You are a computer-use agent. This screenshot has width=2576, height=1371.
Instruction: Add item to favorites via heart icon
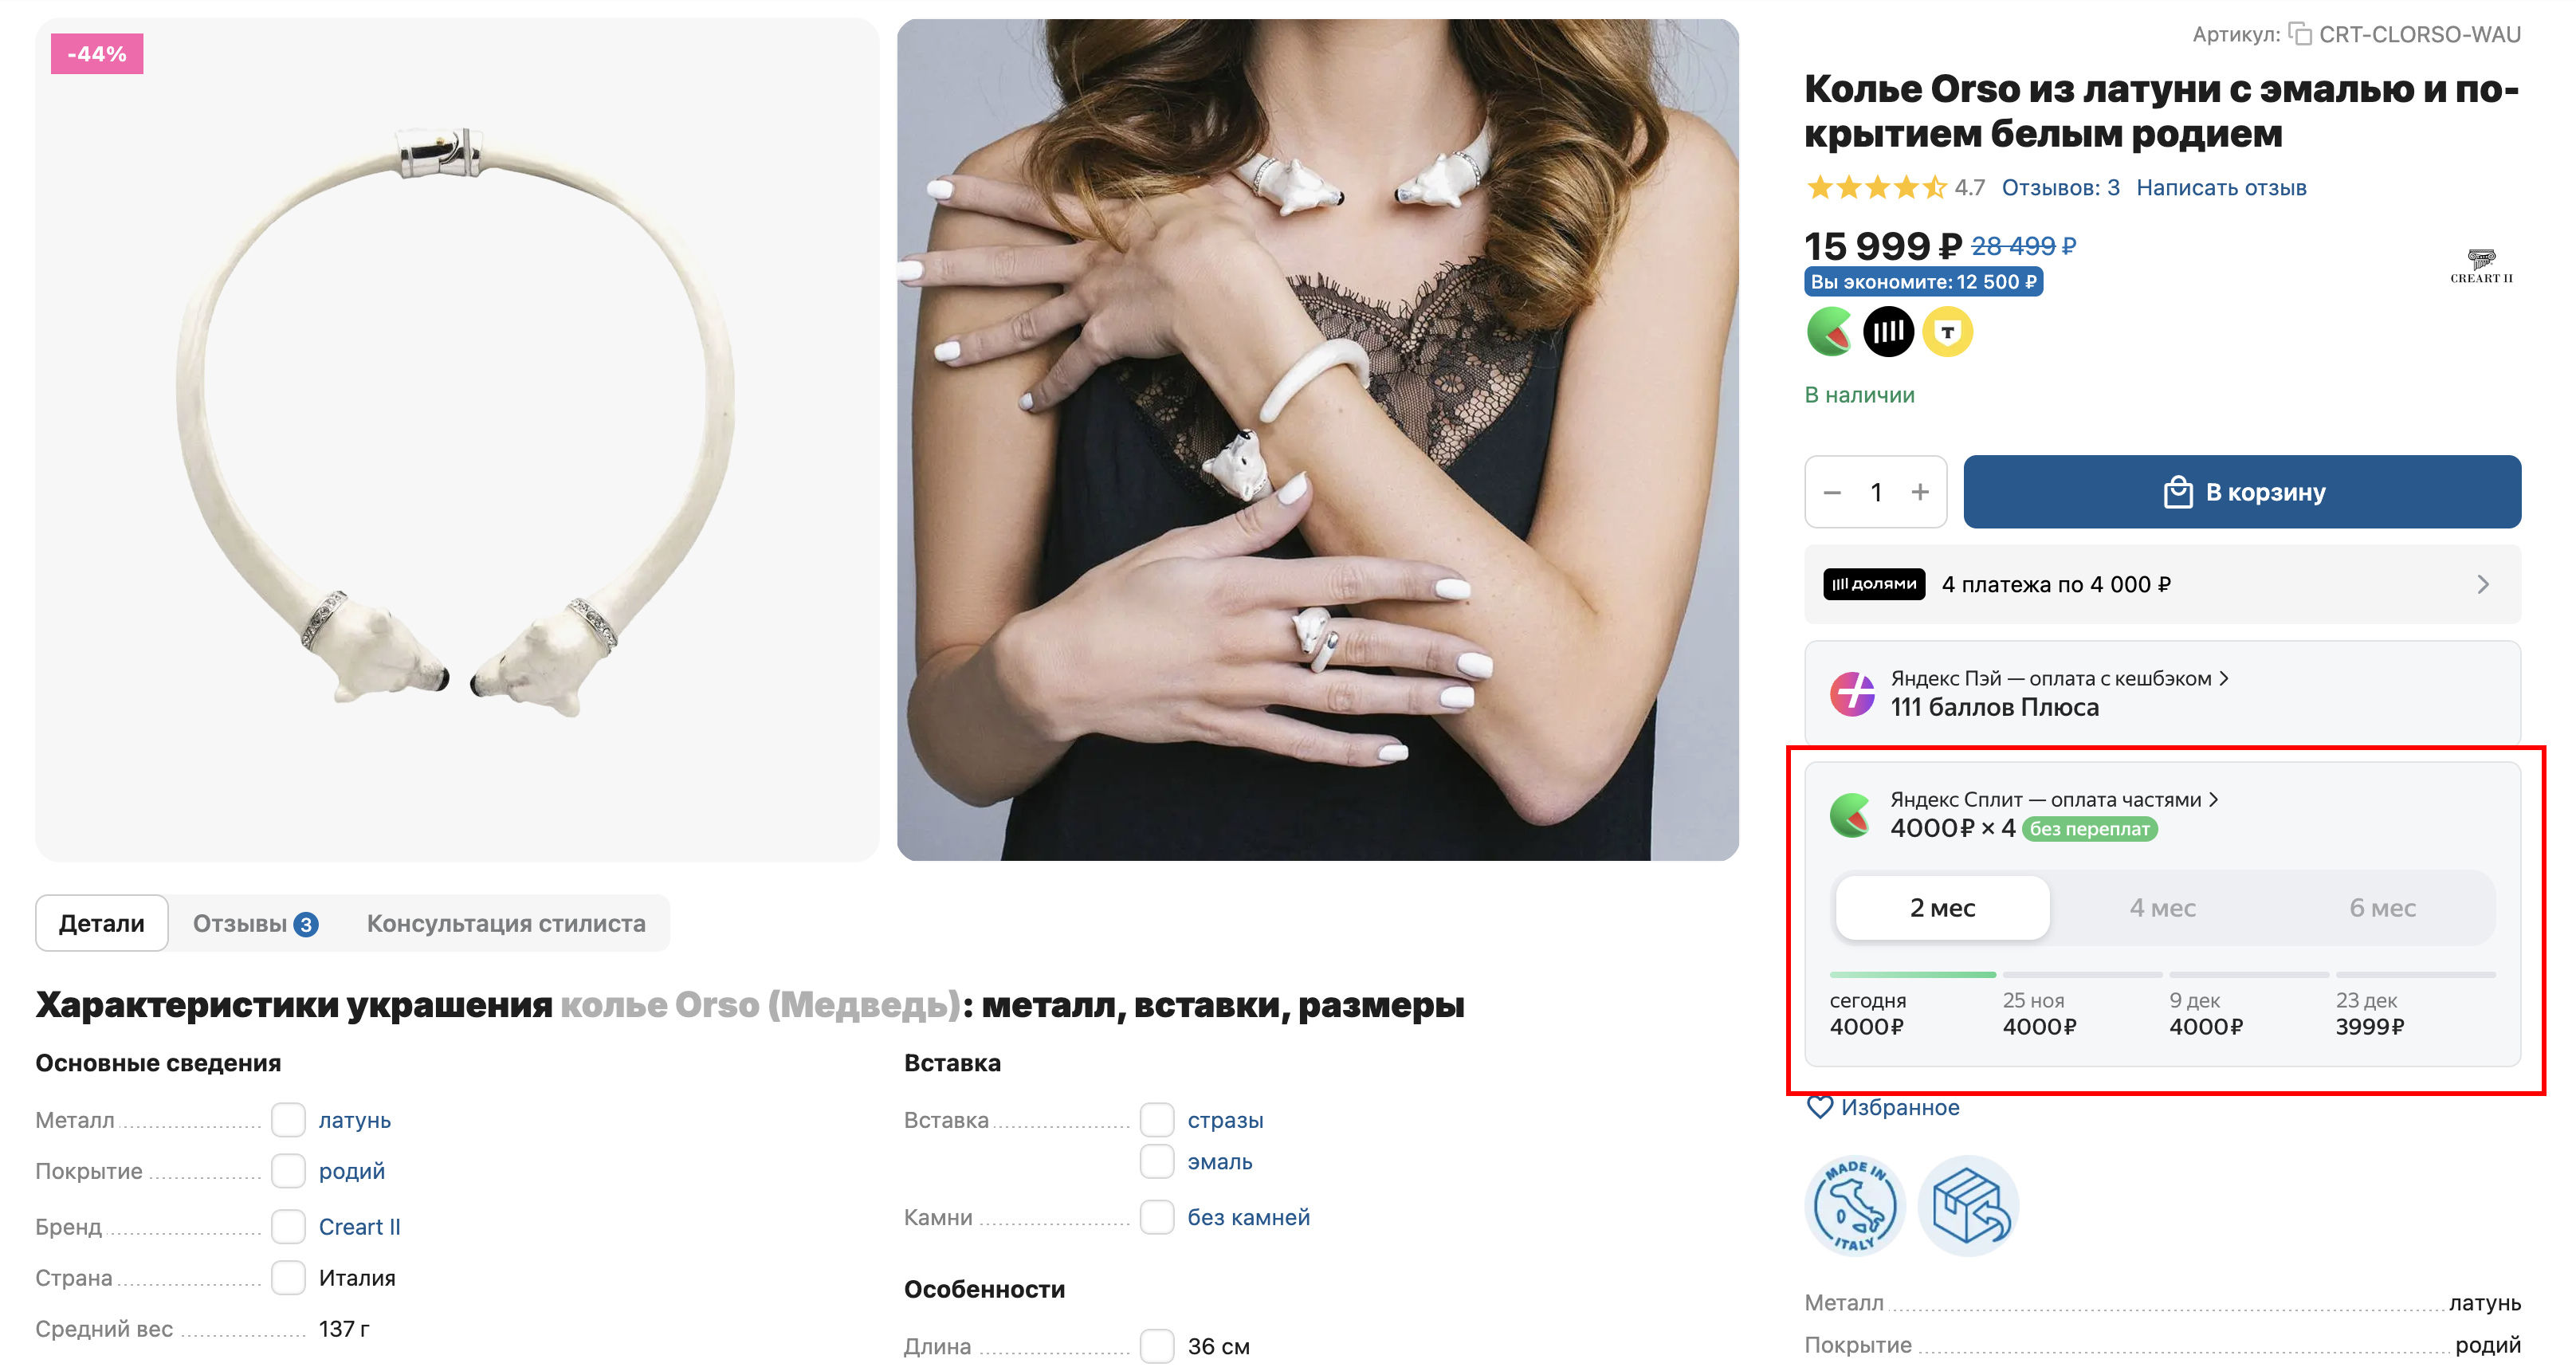pyautogui.click(x=1820, y=1107)
